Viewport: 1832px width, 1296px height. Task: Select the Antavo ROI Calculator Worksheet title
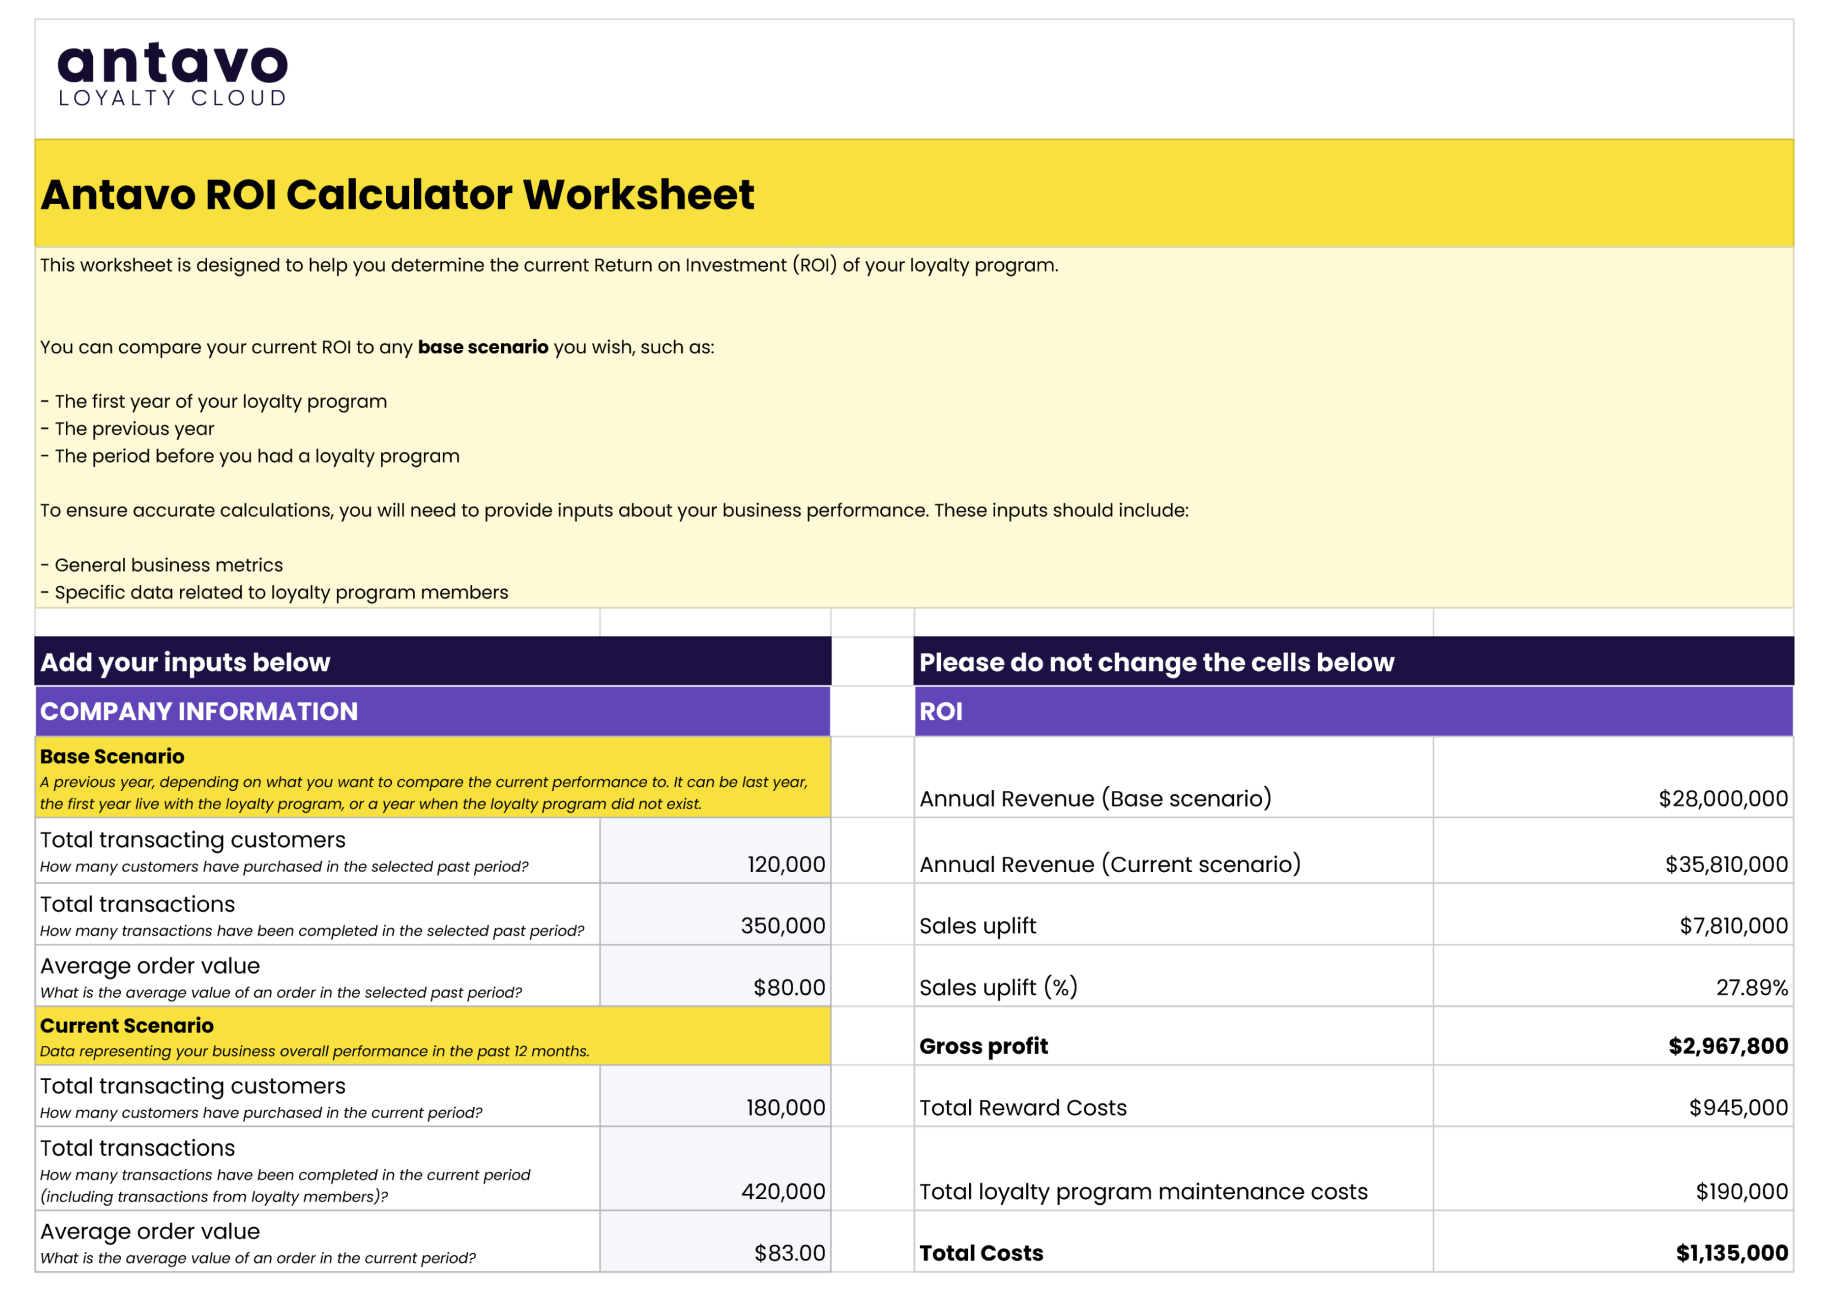click(x=397, y=194)
